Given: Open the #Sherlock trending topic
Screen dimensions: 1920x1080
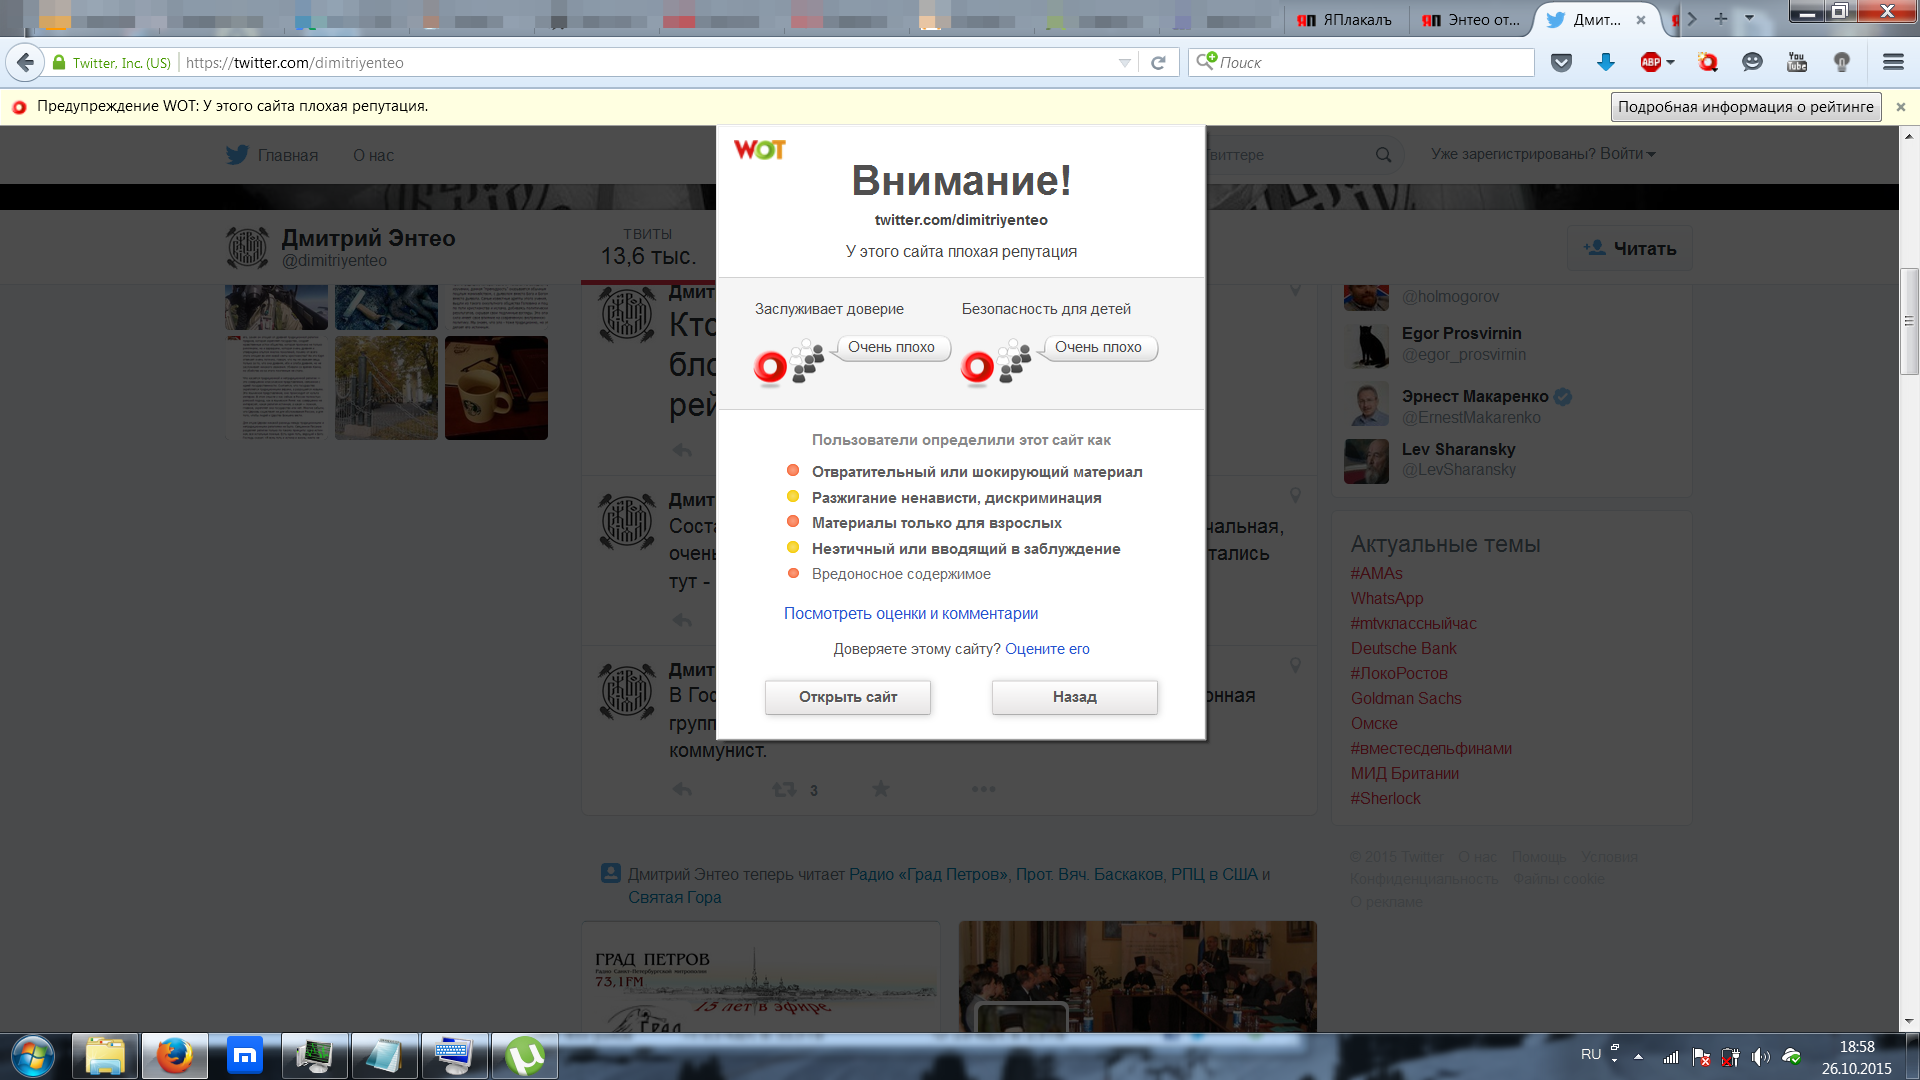Looking at the screenshot, I should 1385,799.
